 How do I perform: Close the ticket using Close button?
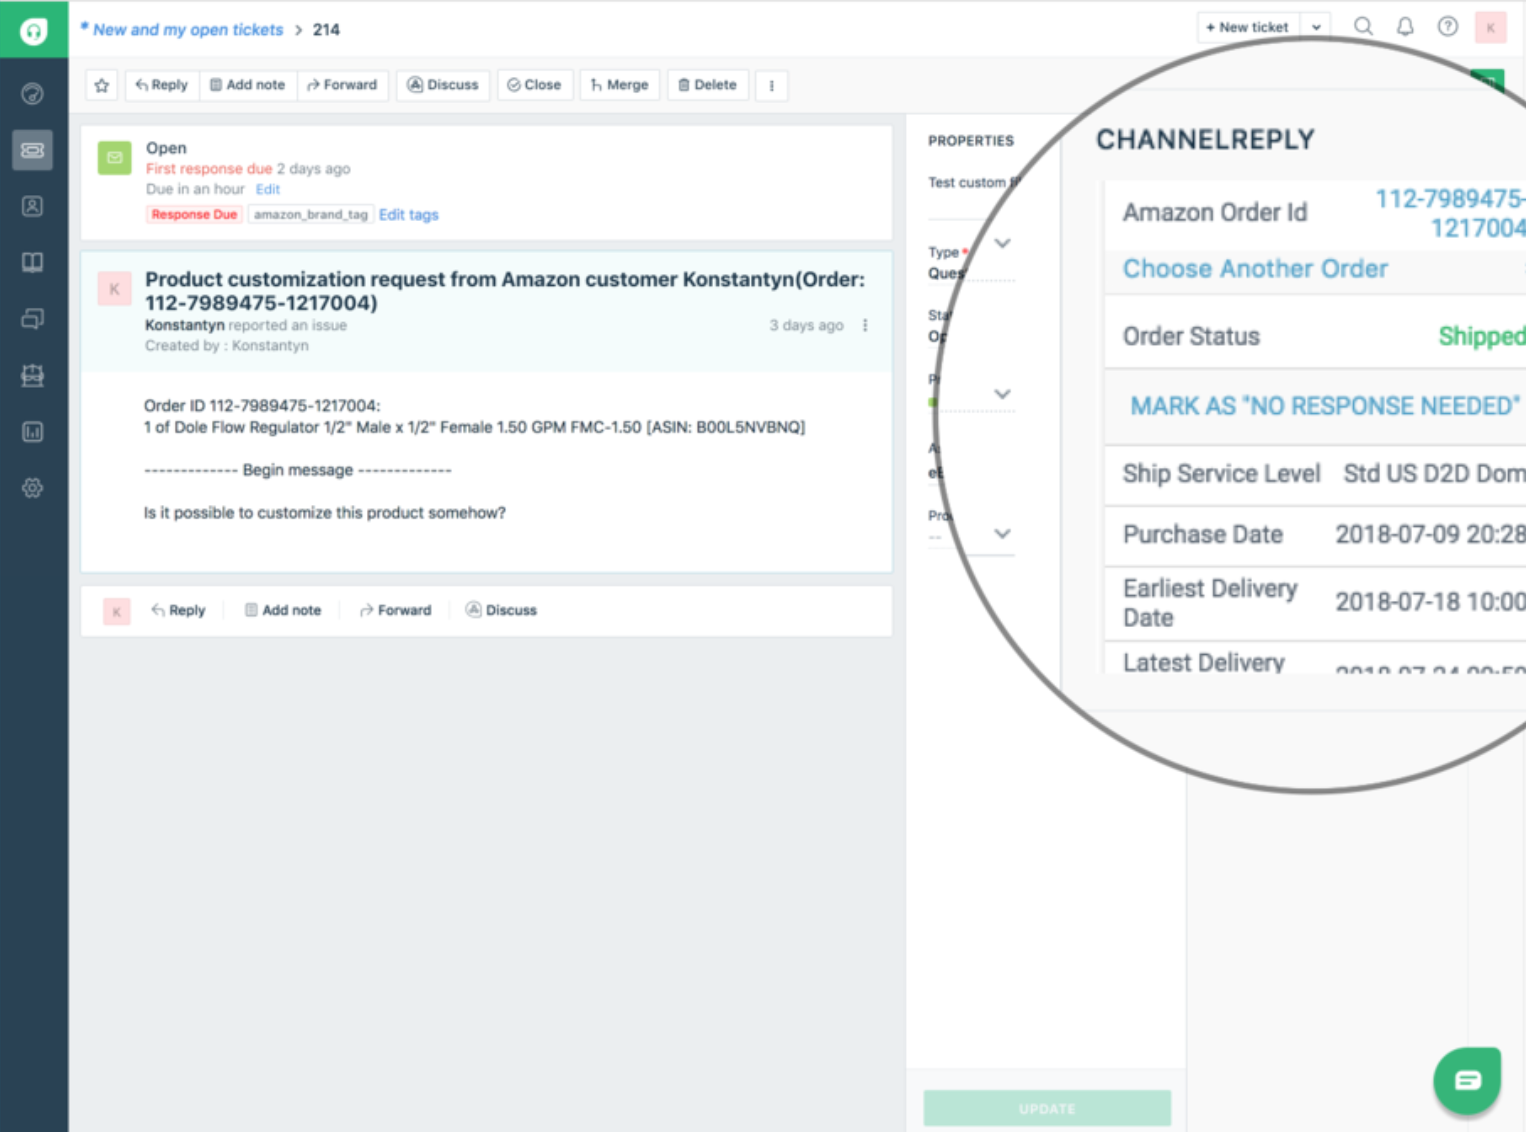534,86
